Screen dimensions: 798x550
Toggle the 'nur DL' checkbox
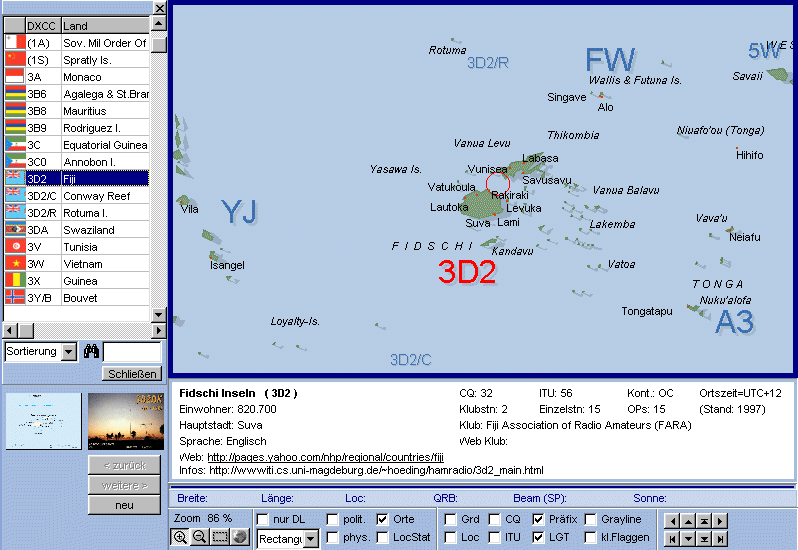[x=263, y=520]
